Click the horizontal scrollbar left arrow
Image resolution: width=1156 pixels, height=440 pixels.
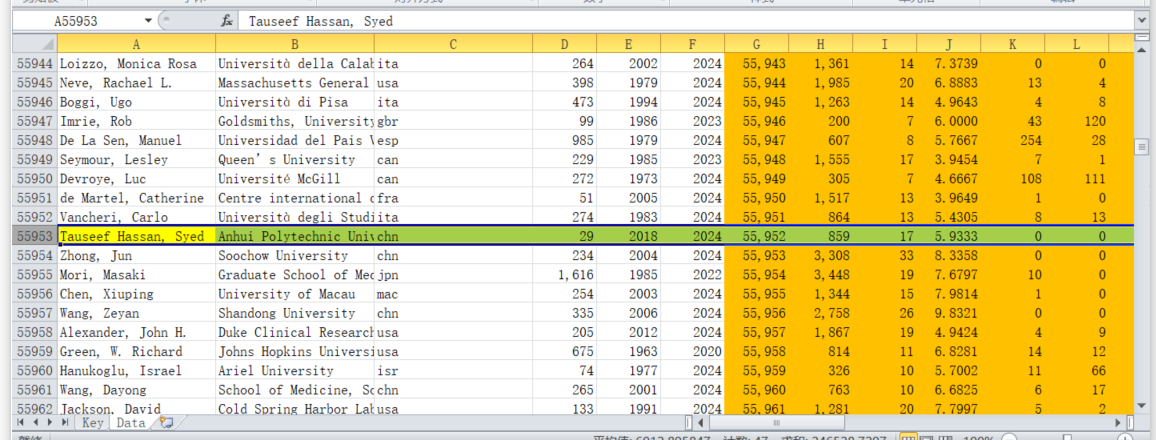700,423
